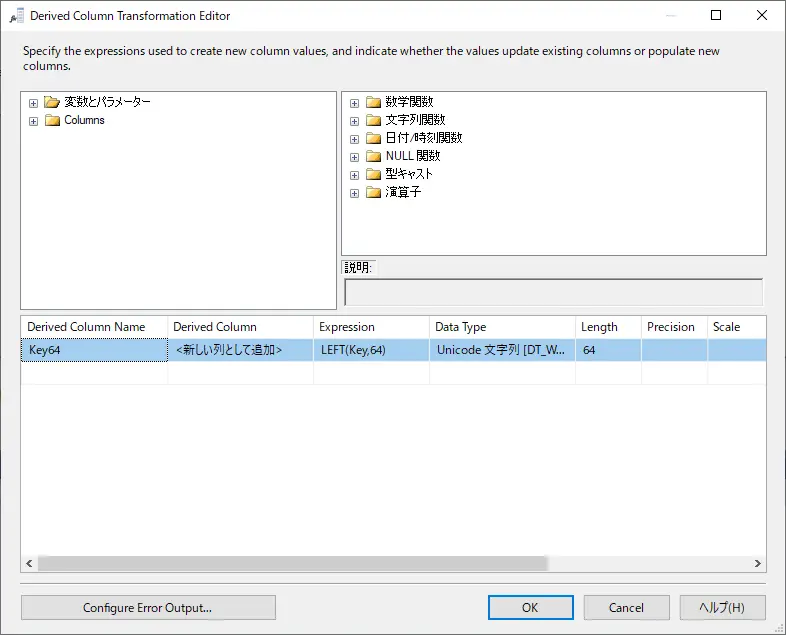Select the 型キャスト folder icon
Viewport: 786px width, 635px height.
[x=373, y=174]
